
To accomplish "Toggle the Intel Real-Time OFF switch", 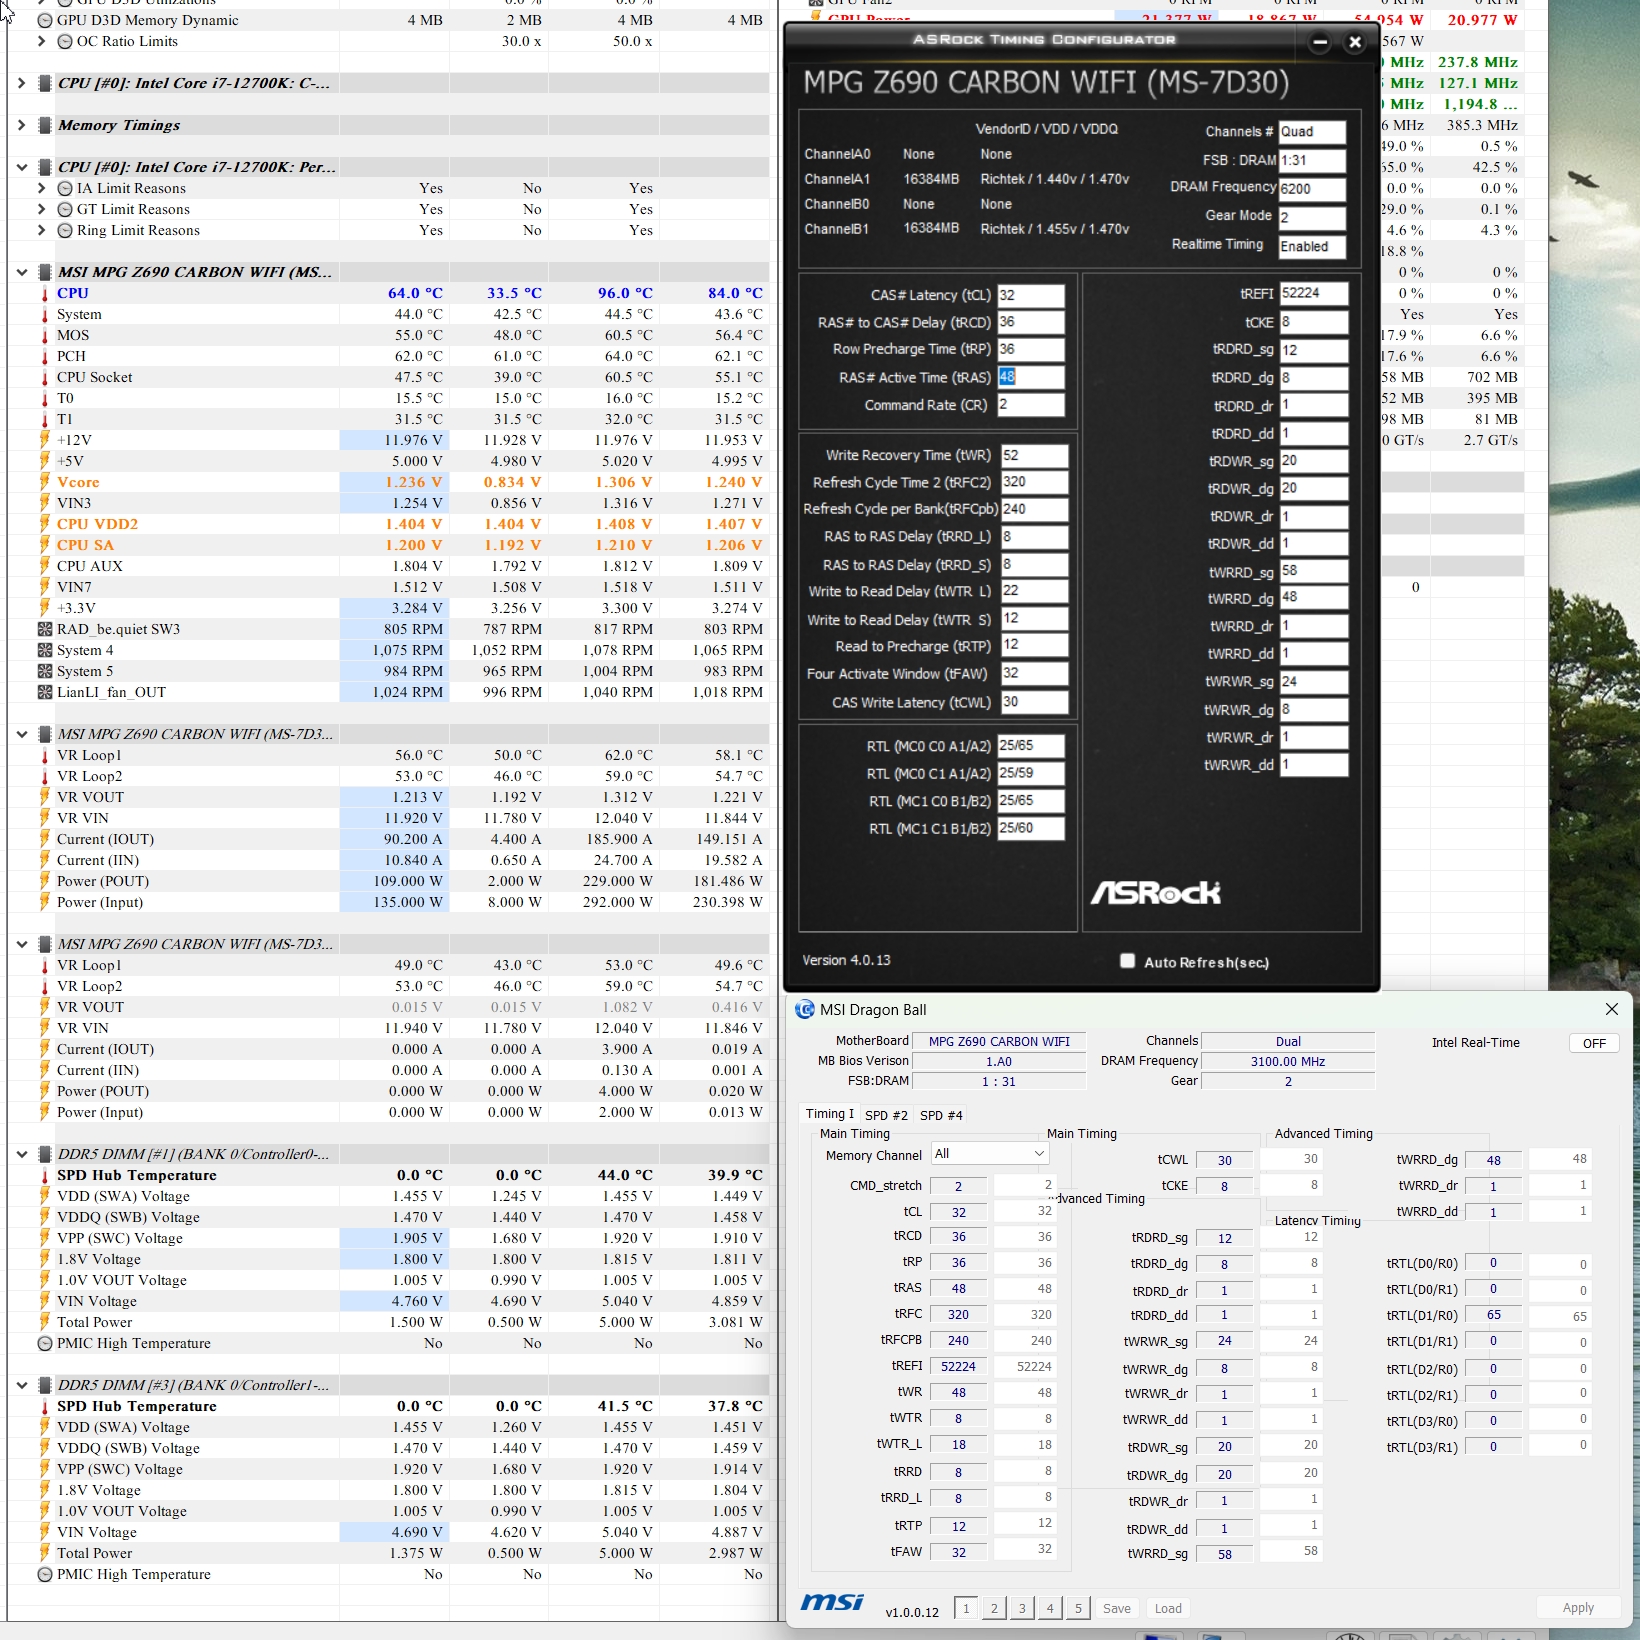I will click(1594, 1043).
